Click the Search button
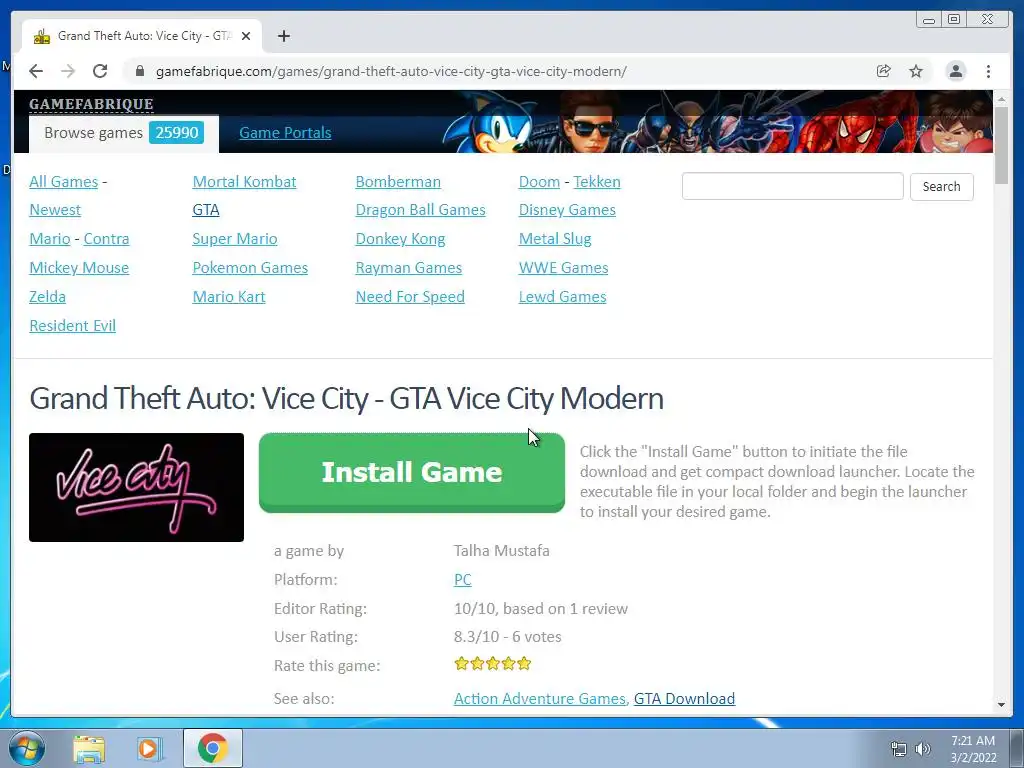This screenshot has width=1024, height=768. point(941,186)
